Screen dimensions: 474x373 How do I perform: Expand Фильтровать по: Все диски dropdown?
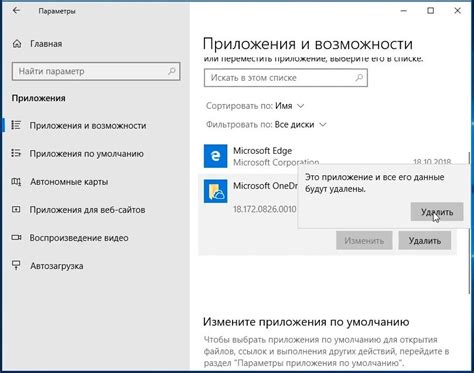266,125
